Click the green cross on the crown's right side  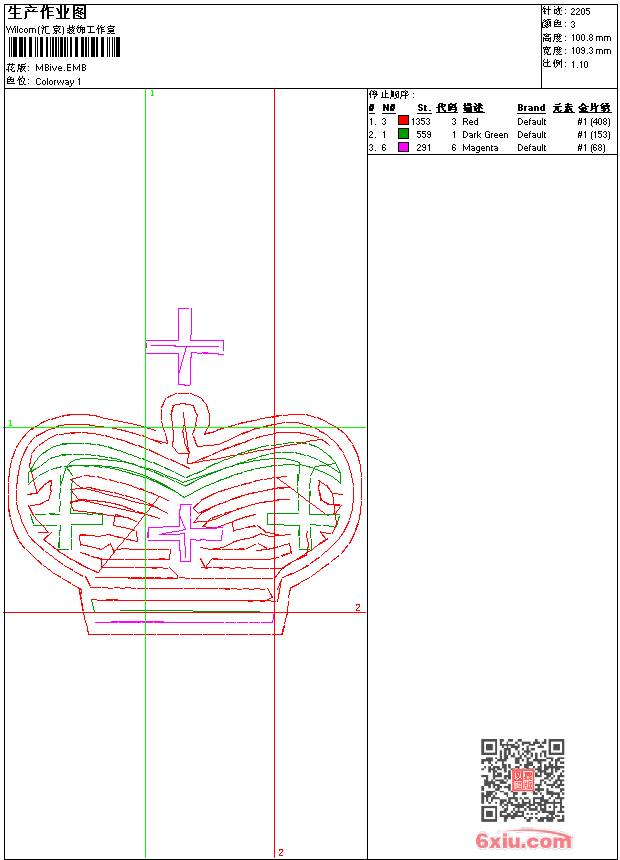(x=304, y=508)
